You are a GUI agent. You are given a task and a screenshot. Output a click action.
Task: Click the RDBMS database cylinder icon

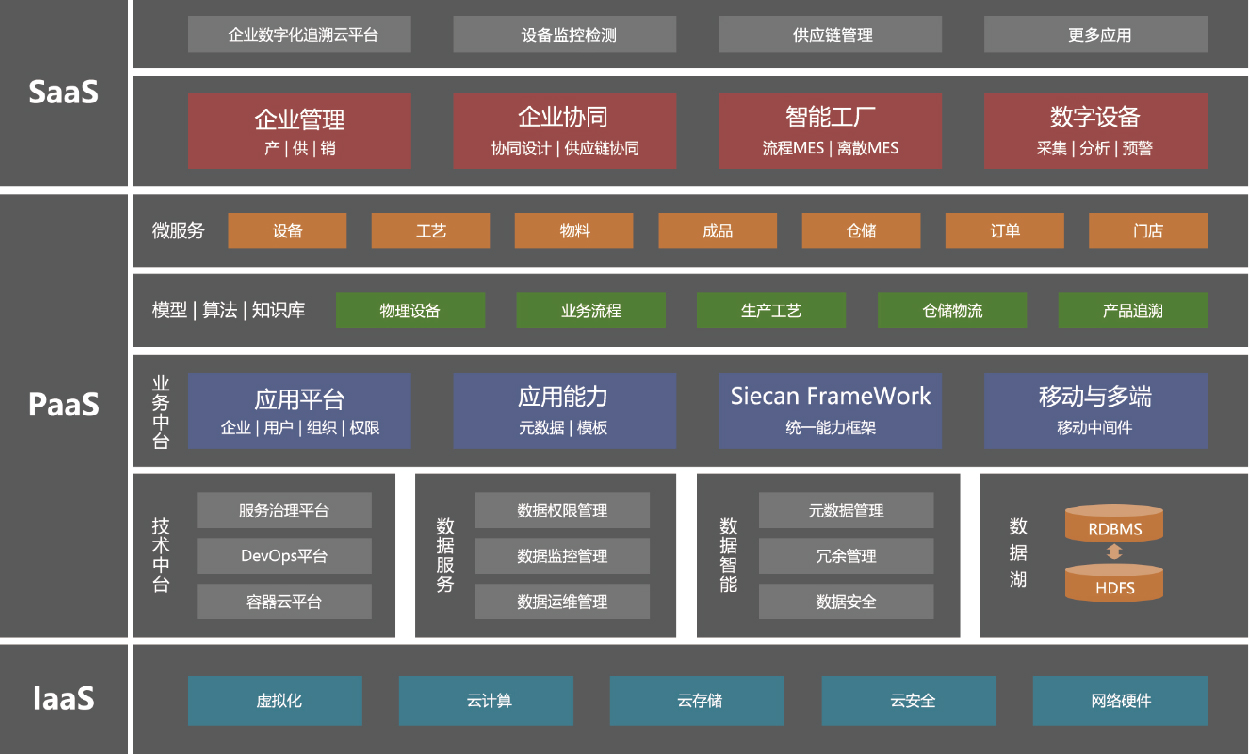1114,524
